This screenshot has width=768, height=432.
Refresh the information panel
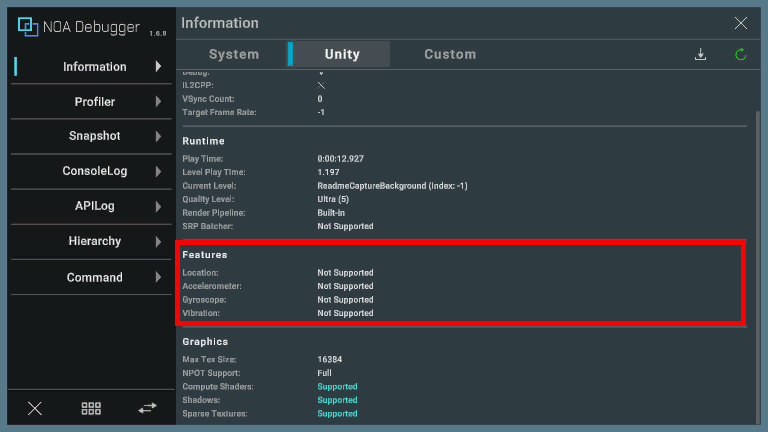click(x=741, y=54)
